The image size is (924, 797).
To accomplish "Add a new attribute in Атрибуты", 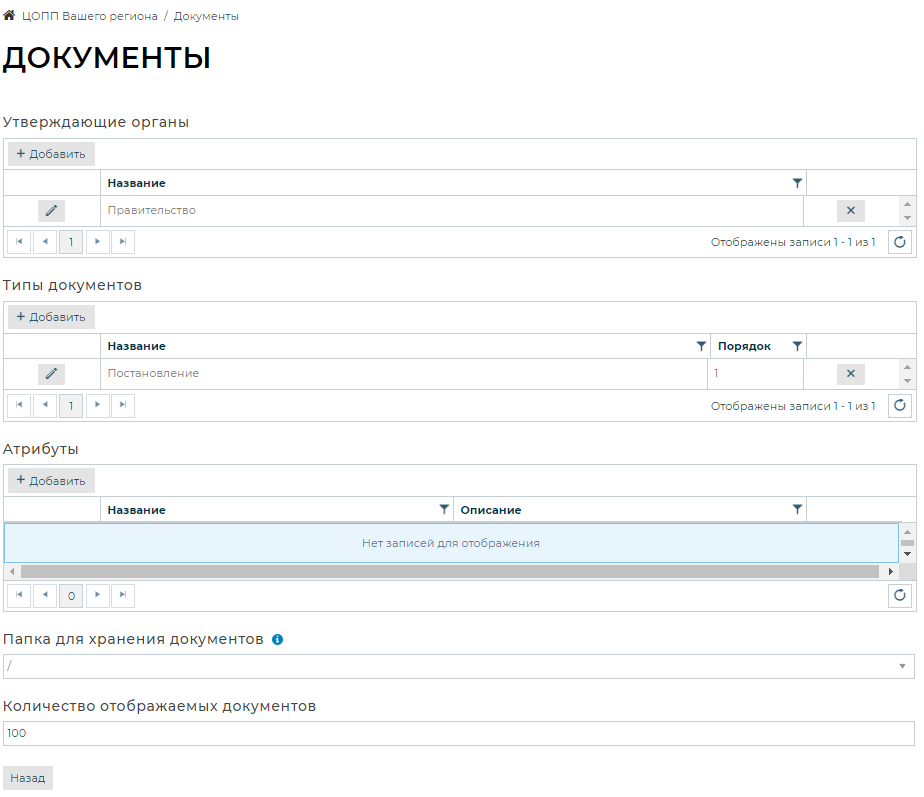I will [x=51, y=480].
